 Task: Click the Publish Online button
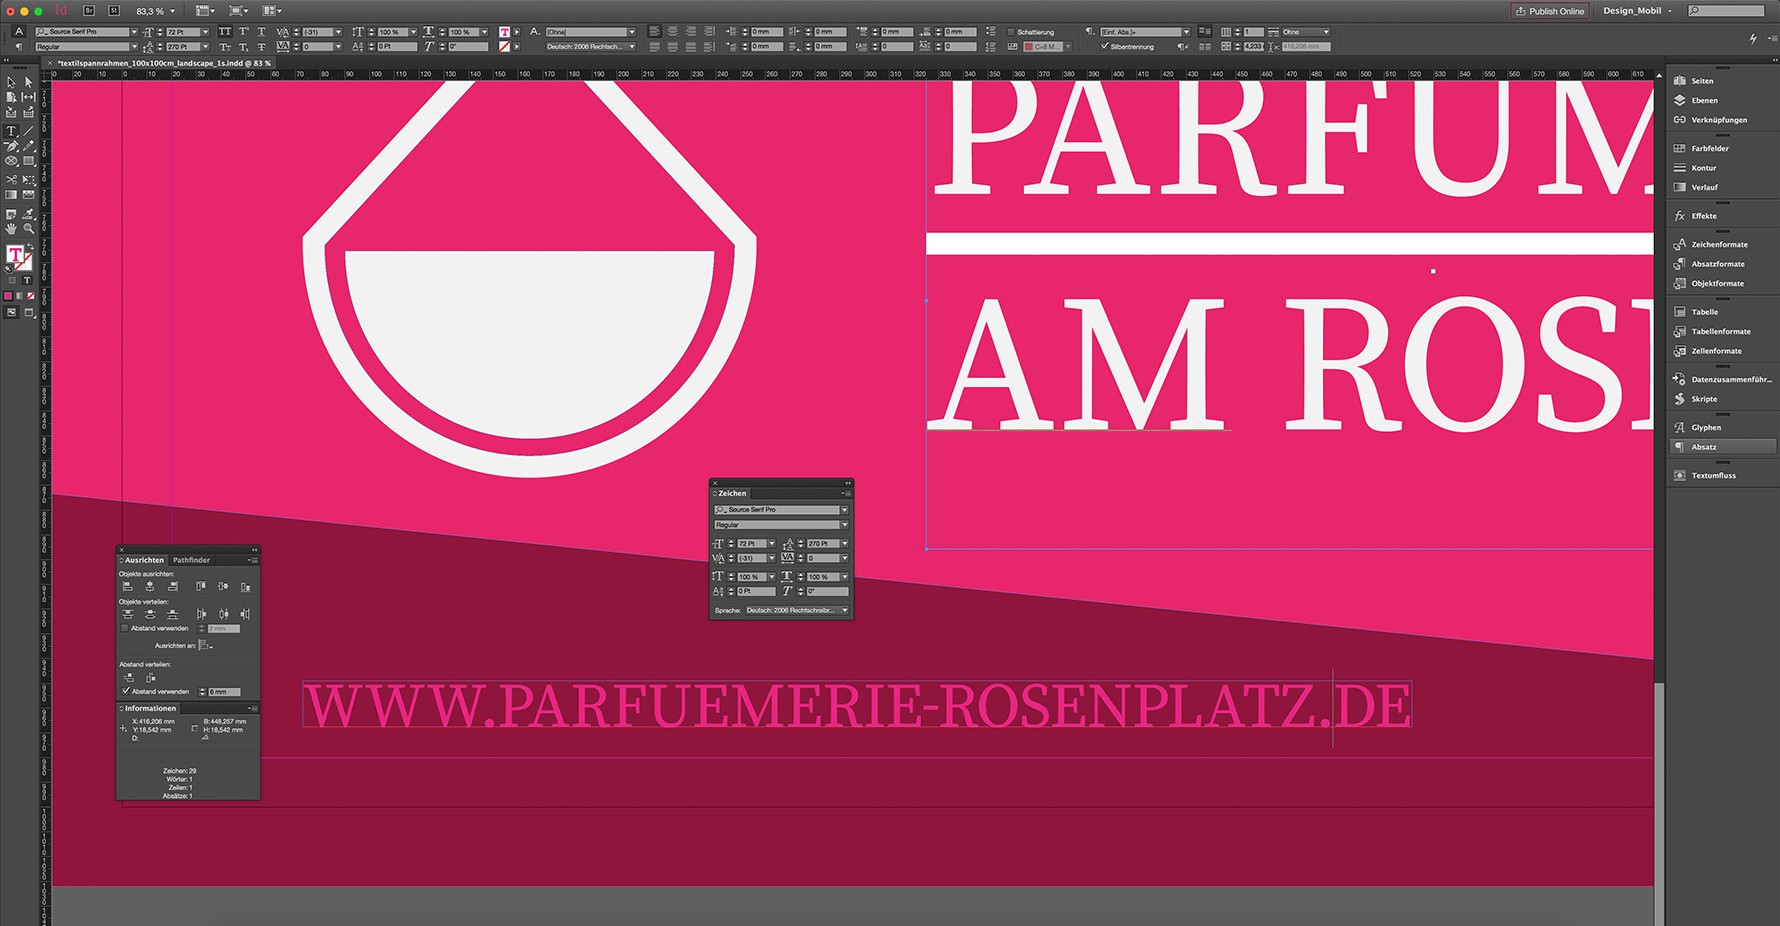point(1549,11)
